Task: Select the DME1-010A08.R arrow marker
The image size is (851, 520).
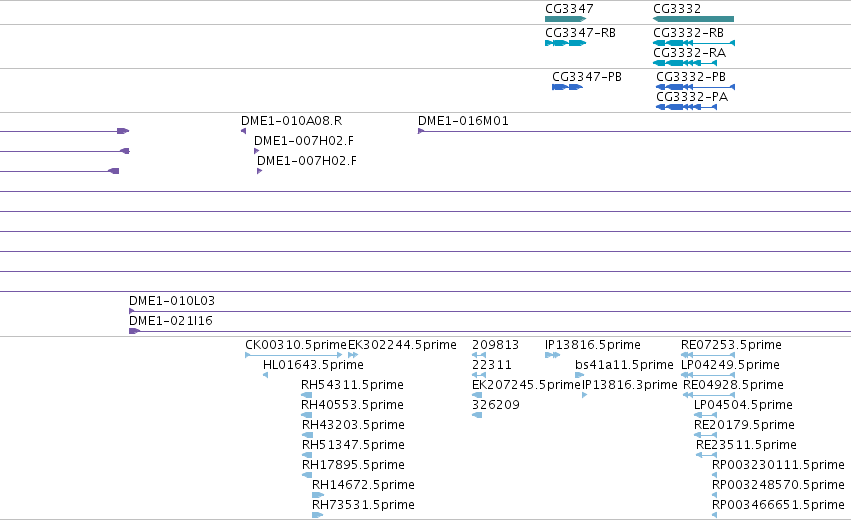Action: coord(244,131)
